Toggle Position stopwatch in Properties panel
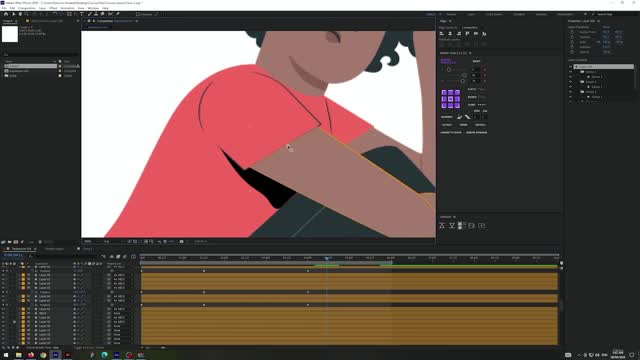This screenshot has height=360, width=640. point(572,37)
